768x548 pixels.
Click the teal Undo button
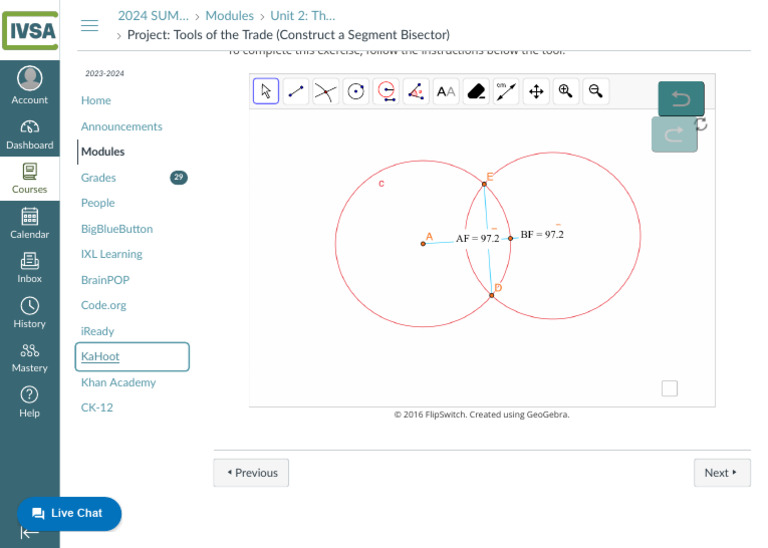tap(681, 98)
